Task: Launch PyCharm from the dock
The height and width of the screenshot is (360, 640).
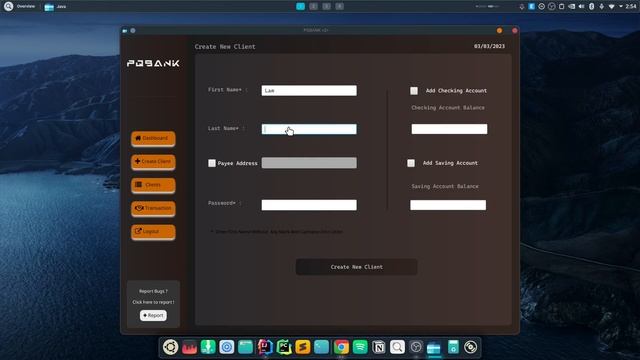Action: (x=284, y=347)
